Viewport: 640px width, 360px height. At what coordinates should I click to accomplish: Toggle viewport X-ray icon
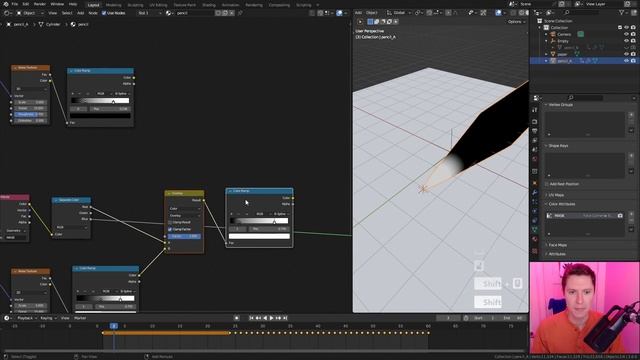(513, 13)
